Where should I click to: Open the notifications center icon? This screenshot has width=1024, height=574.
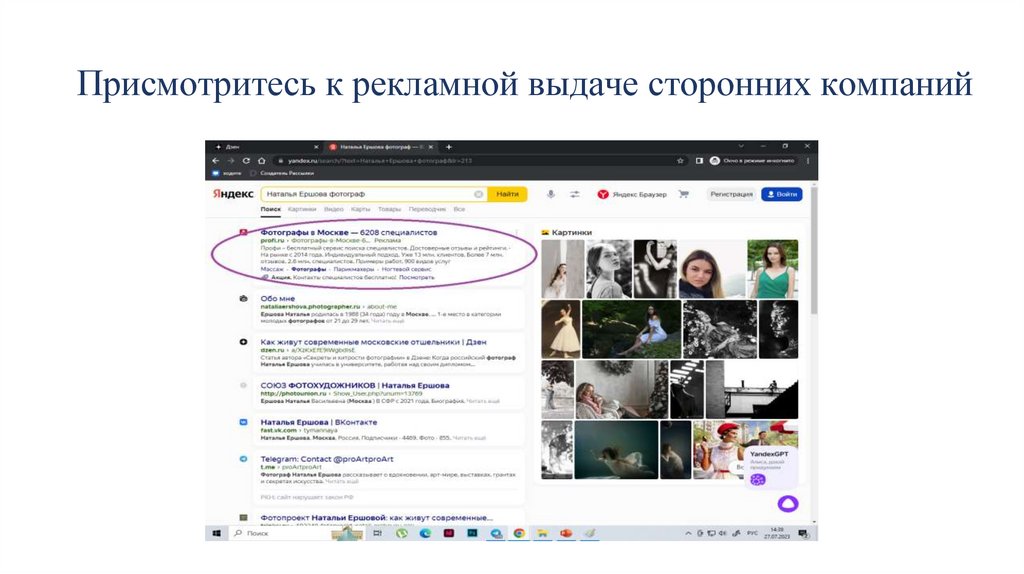pyautogui.click(x=803, y=534)
